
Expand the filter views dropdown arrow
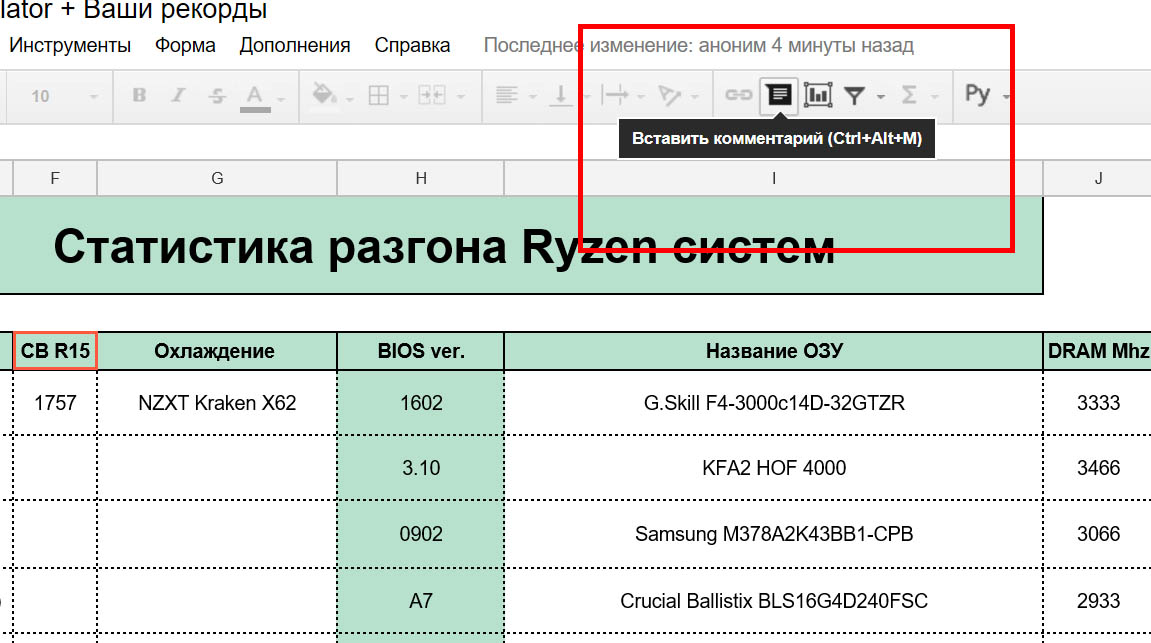880,97
